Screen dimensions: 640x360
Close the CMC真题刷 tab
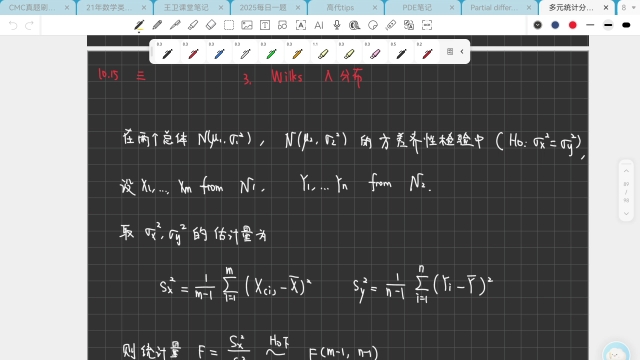(67, 7)
